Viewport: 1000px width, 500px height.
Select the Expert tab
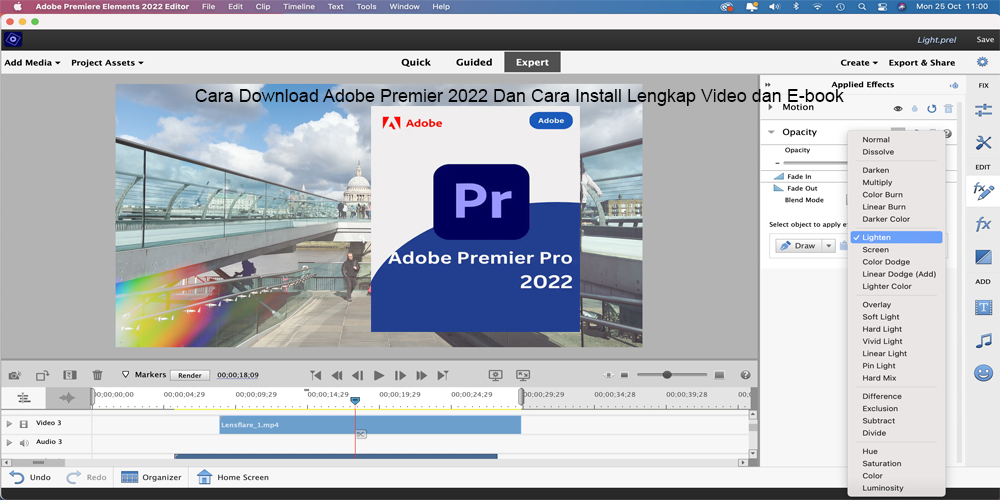click(x=533, y=62)
